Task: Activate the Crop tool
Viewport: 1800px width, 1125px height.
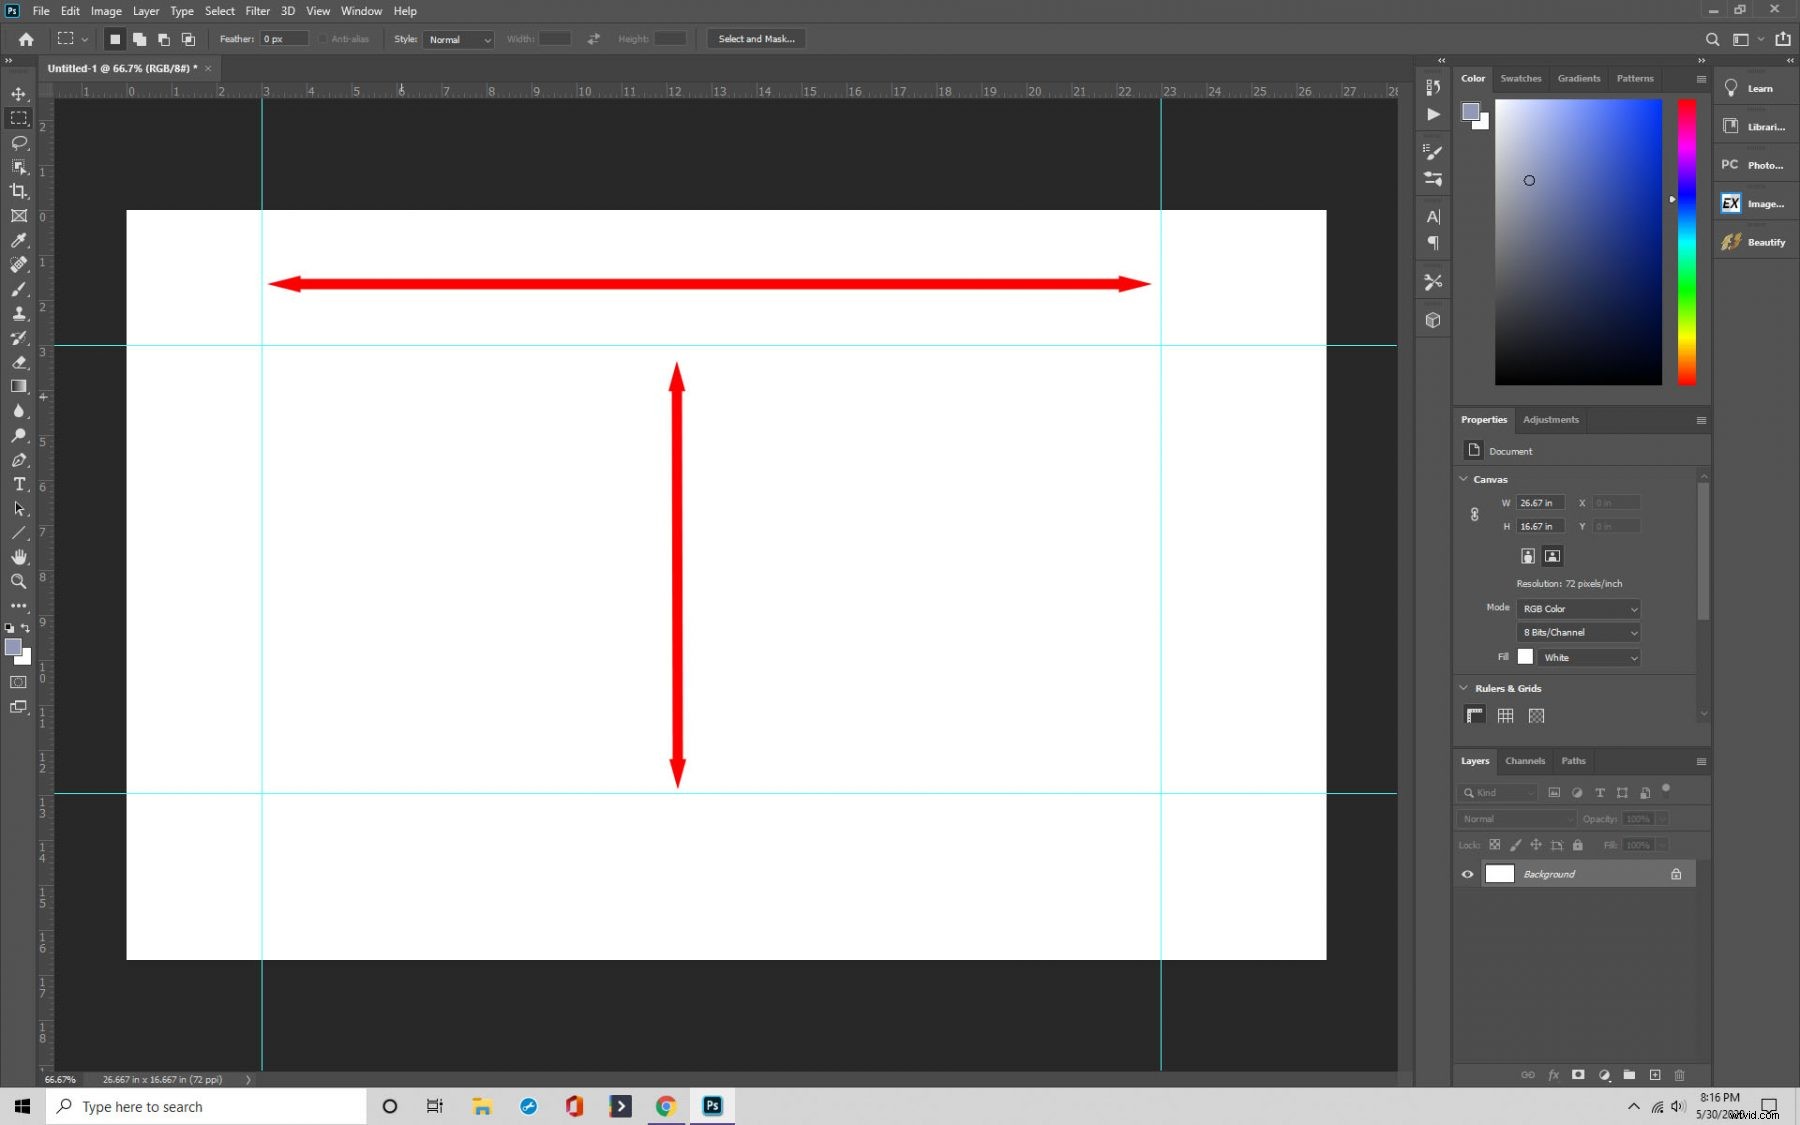Action: click(18, 191)
